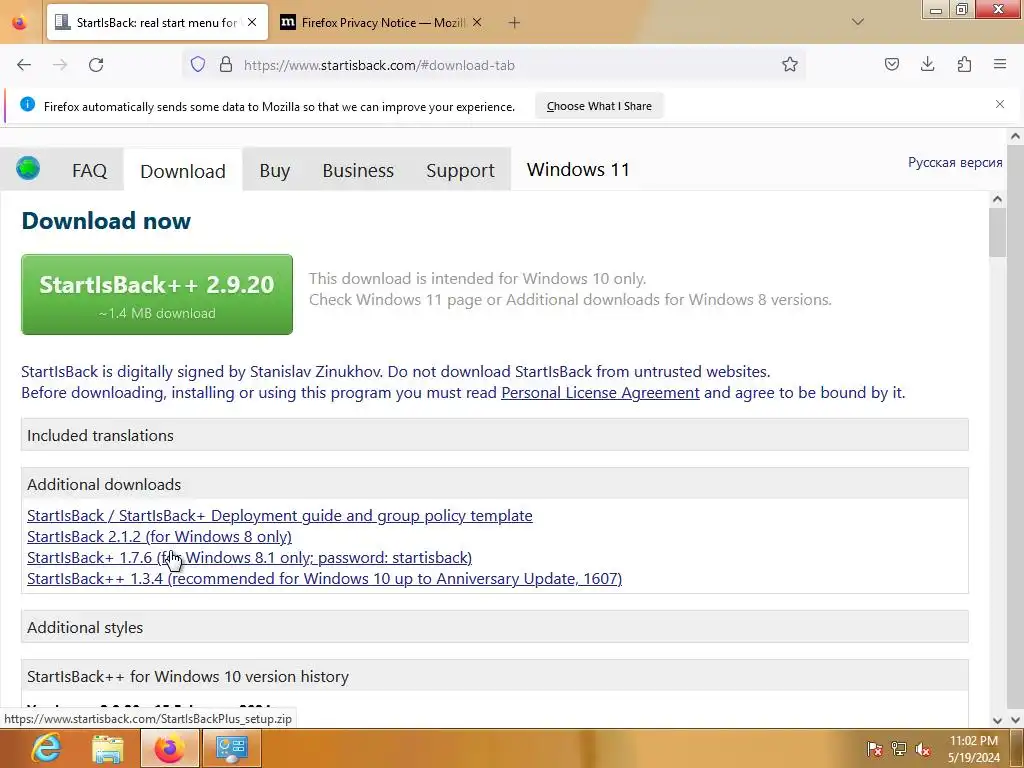Download StartIsBack++ 2.9.20 green button
The image size is (1024, 768).
157,295
